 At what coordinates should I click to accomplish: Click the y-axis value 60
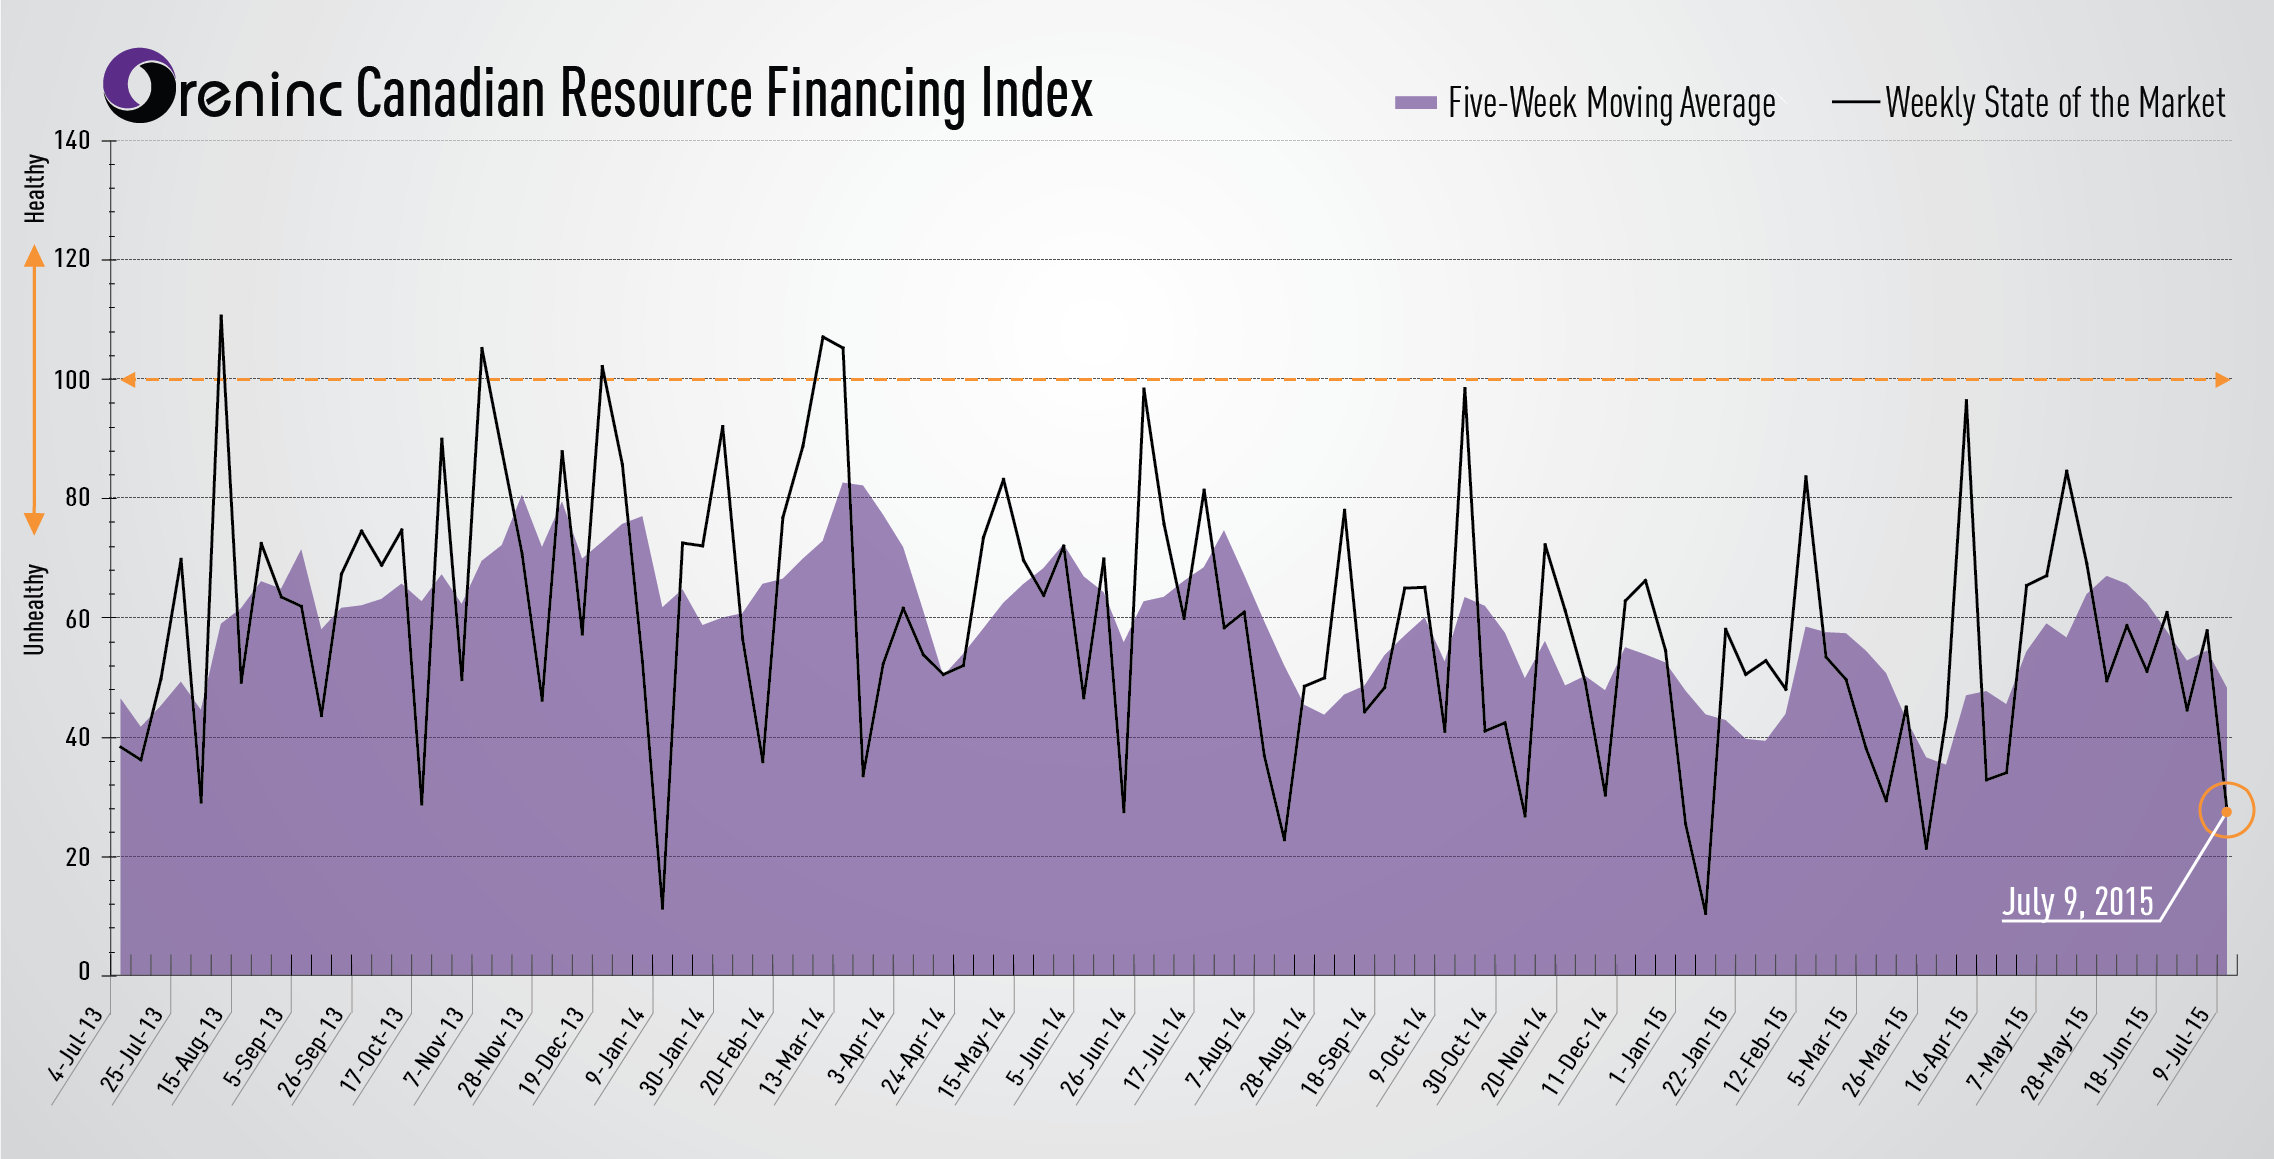[x=77, y=618]
